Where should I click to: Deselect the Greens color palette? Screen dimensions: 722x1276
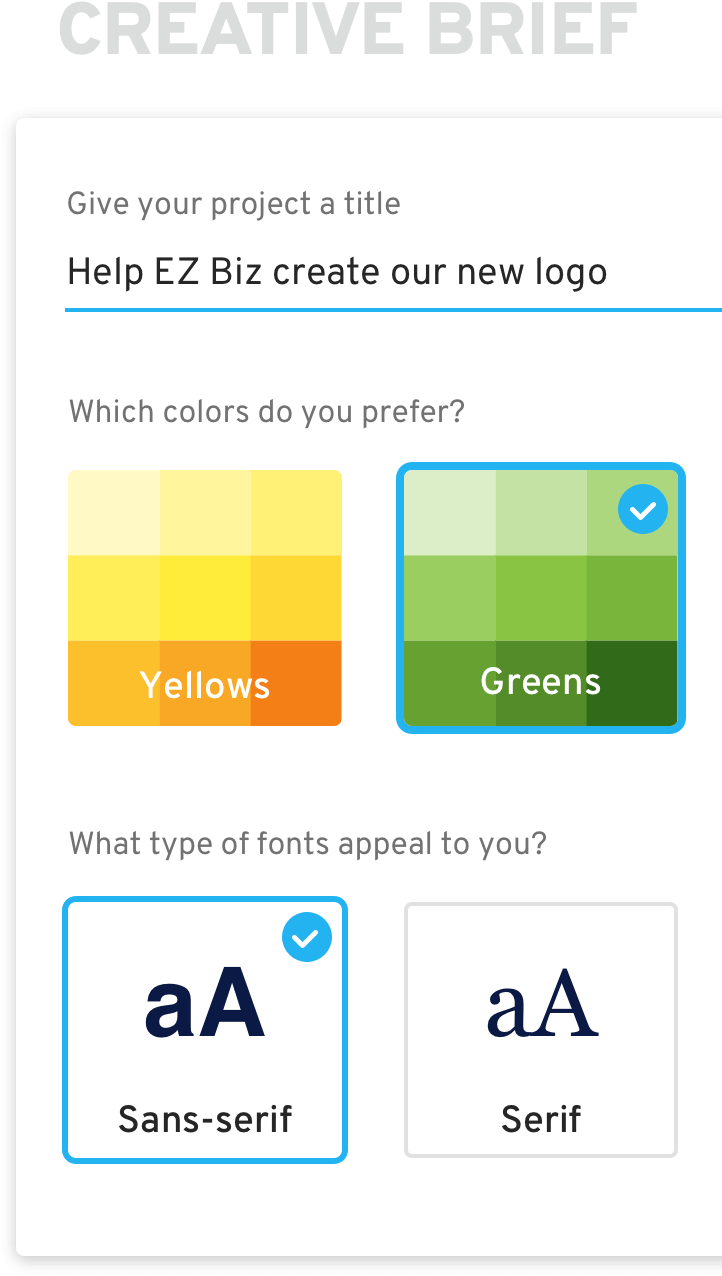click(x=540, y=598)
